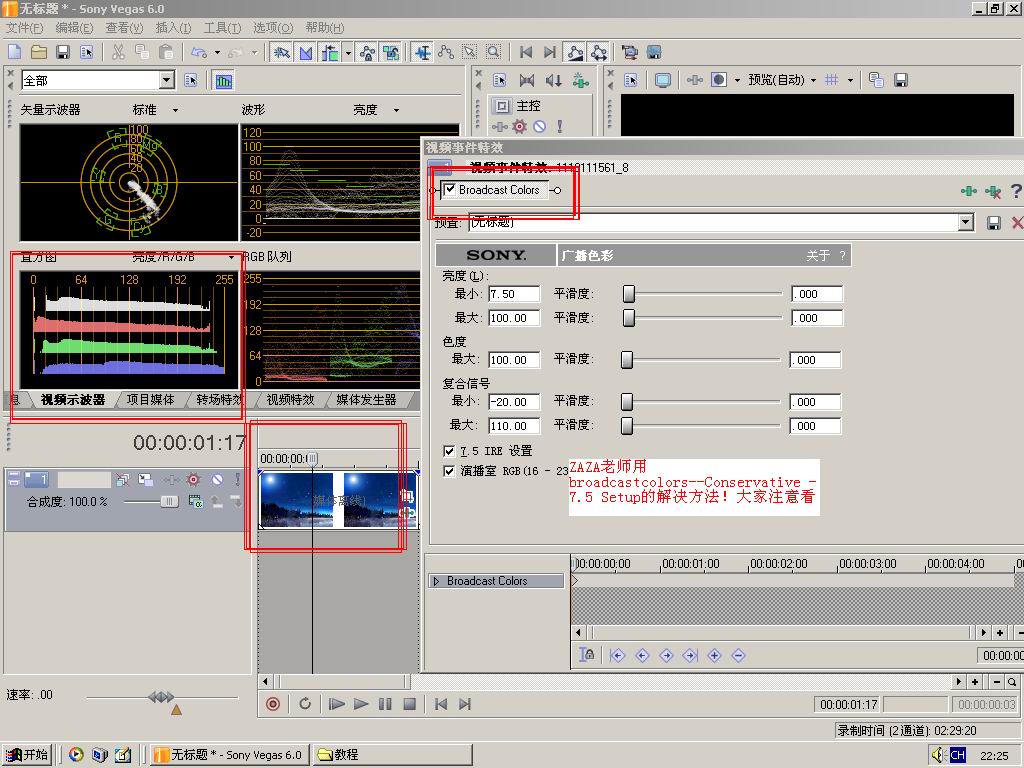Open the grid overlay dropdown arrow in preview
Screen dimensions: 1024x768
[x=850, y=80]
